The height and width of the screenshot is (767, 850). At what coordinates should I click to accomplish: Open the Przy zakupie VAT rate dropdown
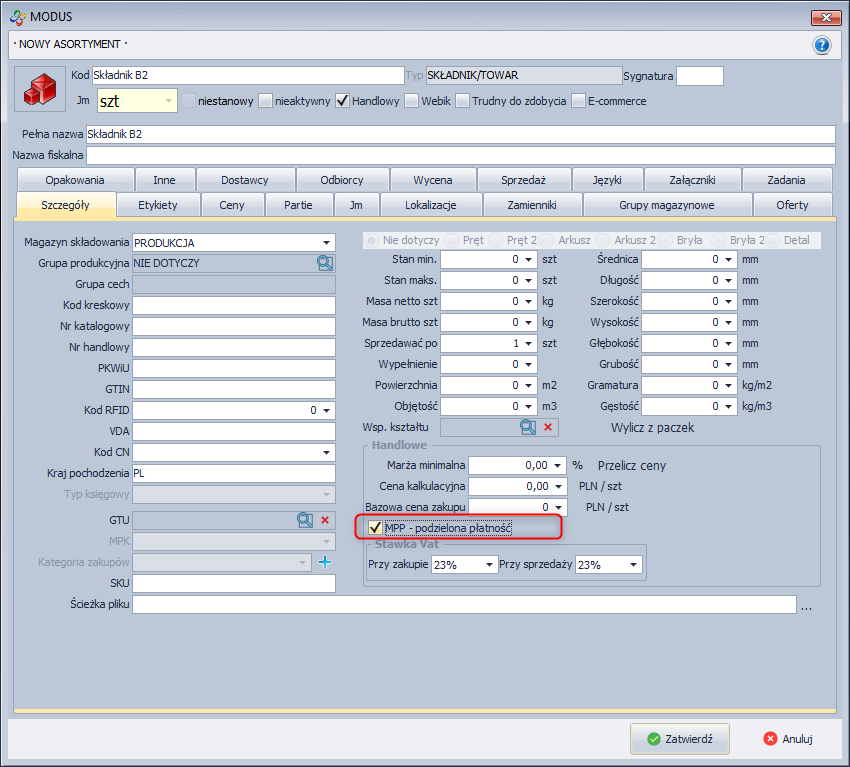coord(489,565)
